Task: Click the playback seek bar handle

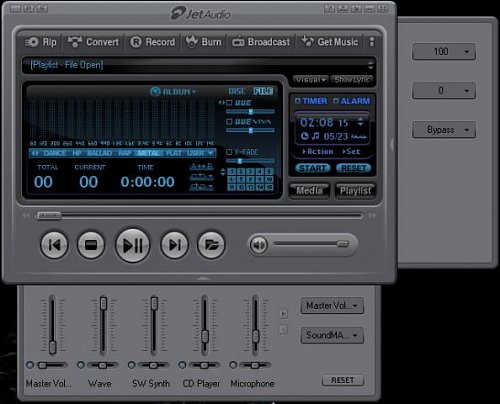Action: (x=49, y=216)
